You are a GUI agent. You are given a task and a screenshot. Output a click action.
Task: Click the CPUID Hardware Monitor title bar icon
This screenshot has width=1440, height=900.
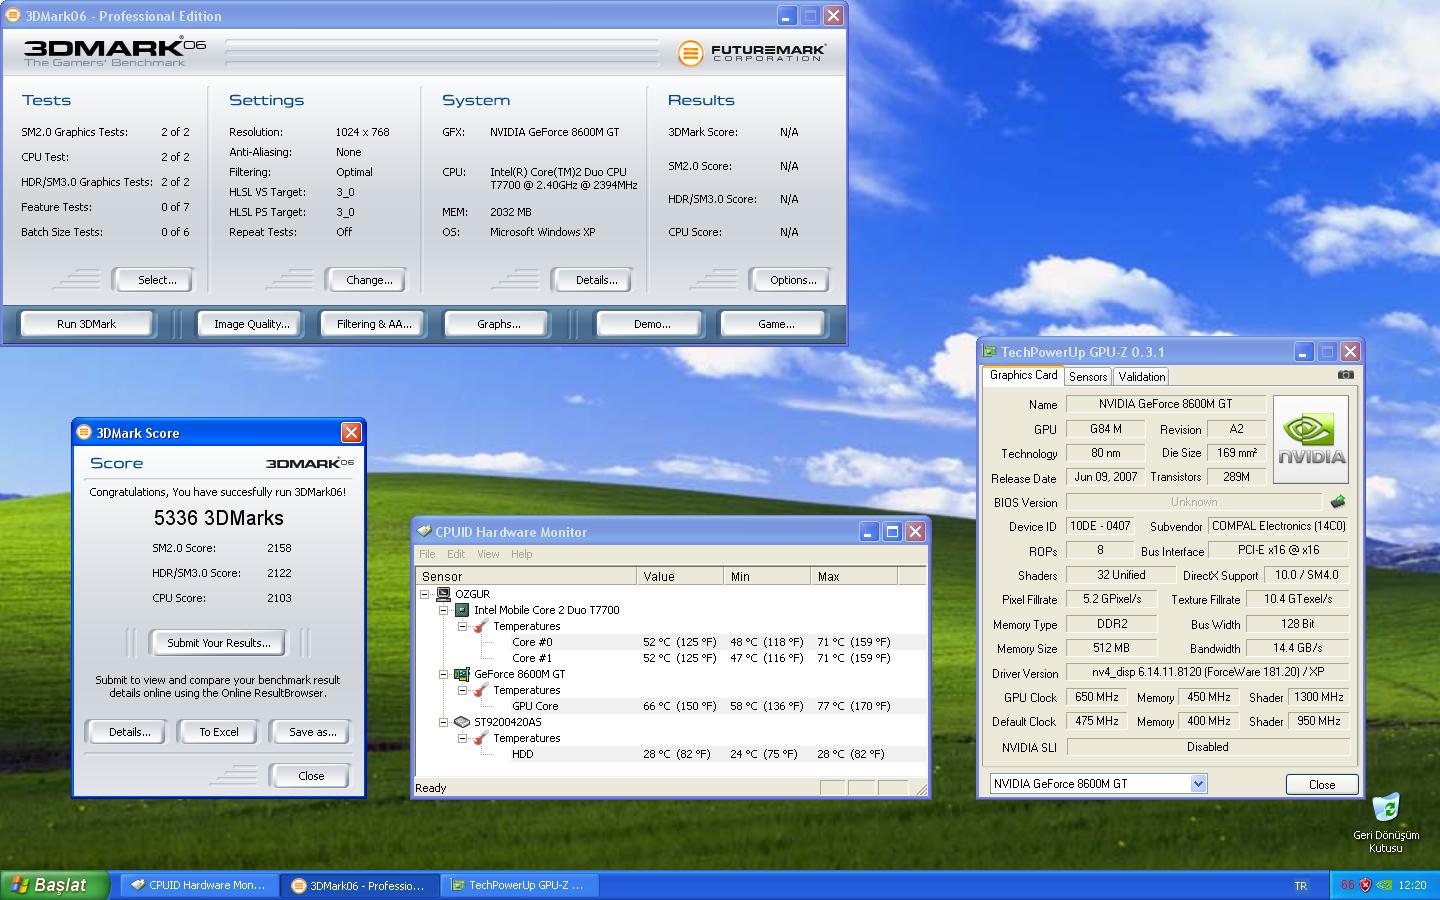(x=424, y=532)
